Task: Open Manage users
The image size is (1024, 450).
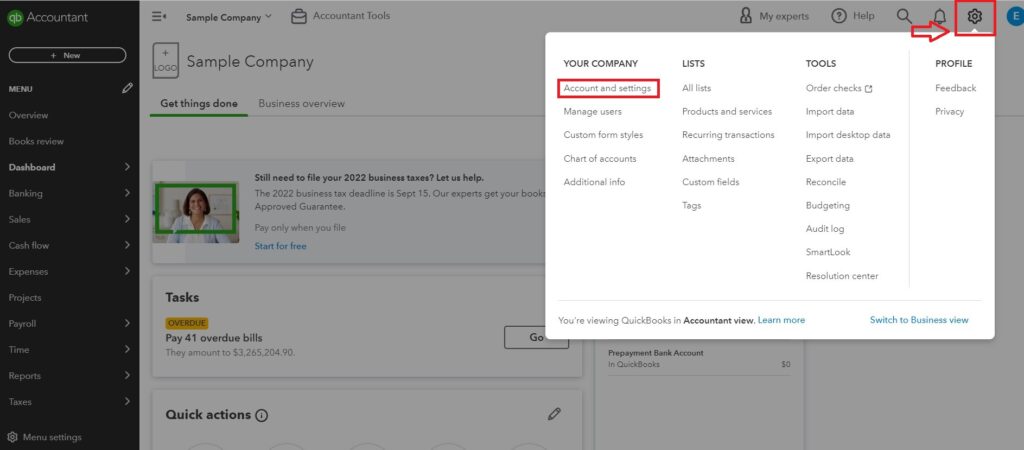Action: (592, 112)
